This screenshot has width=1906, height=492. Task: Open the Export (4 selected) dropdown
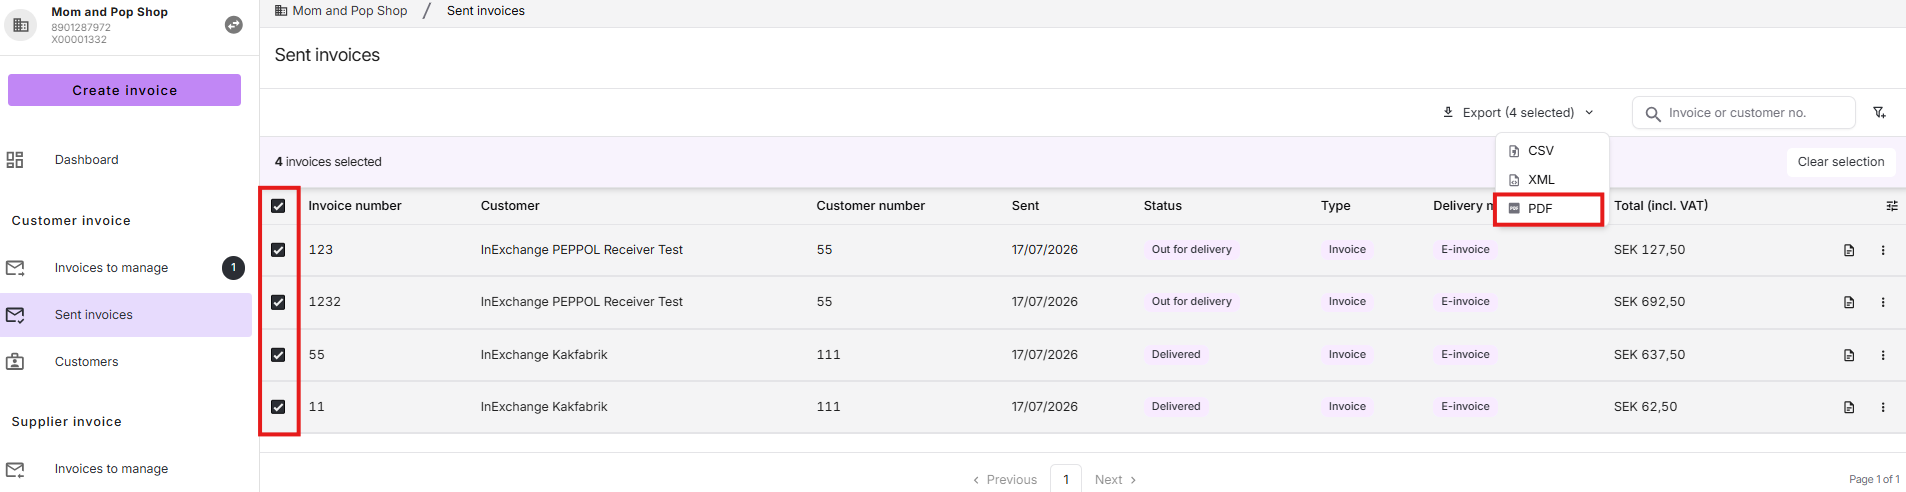click(1518, 113)
